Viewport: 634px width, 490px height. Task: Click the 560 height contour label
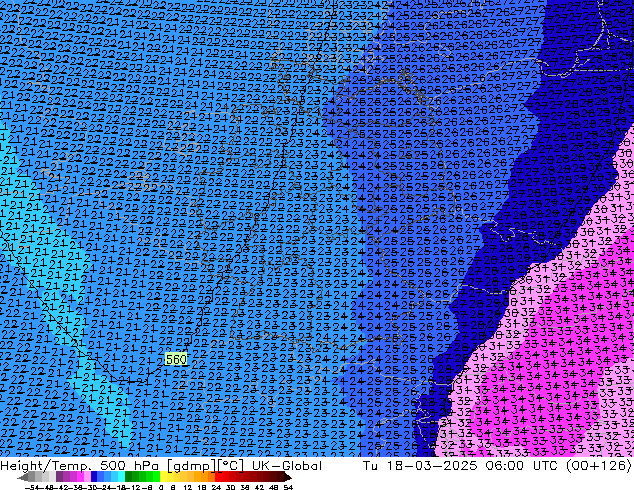(176, 359)
